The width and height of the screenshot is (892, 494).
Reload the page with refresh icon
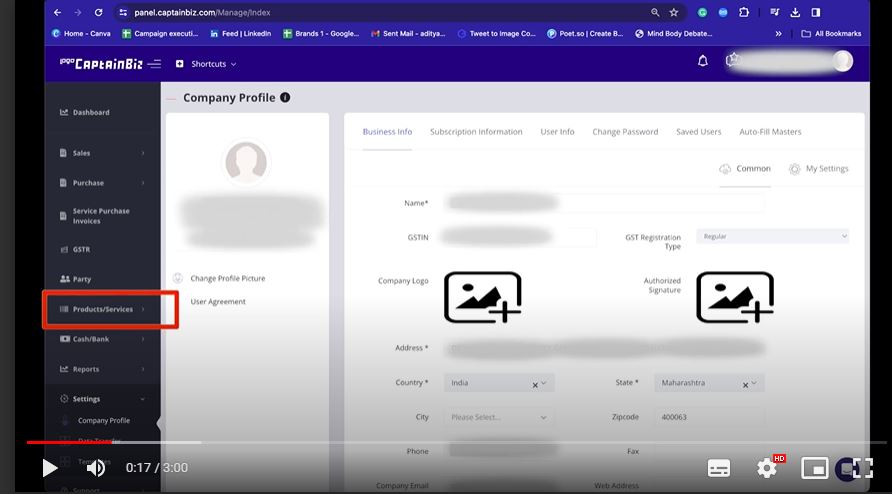pyautogui.click(x=98, y=12)
